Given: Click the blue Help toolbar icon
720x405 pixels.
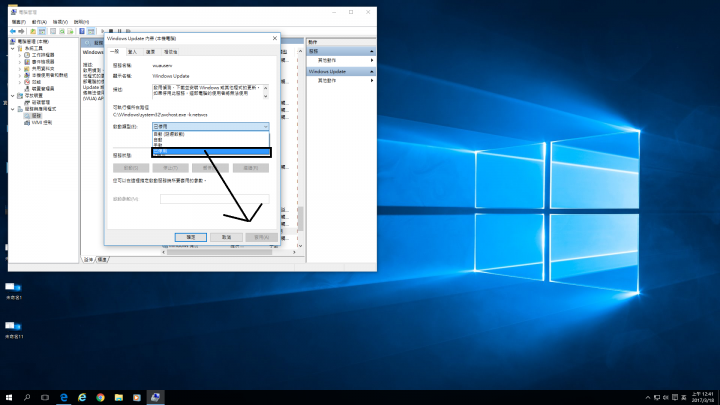Looking at the screenshot, I should pyautogui.click(x=82, y=31).
